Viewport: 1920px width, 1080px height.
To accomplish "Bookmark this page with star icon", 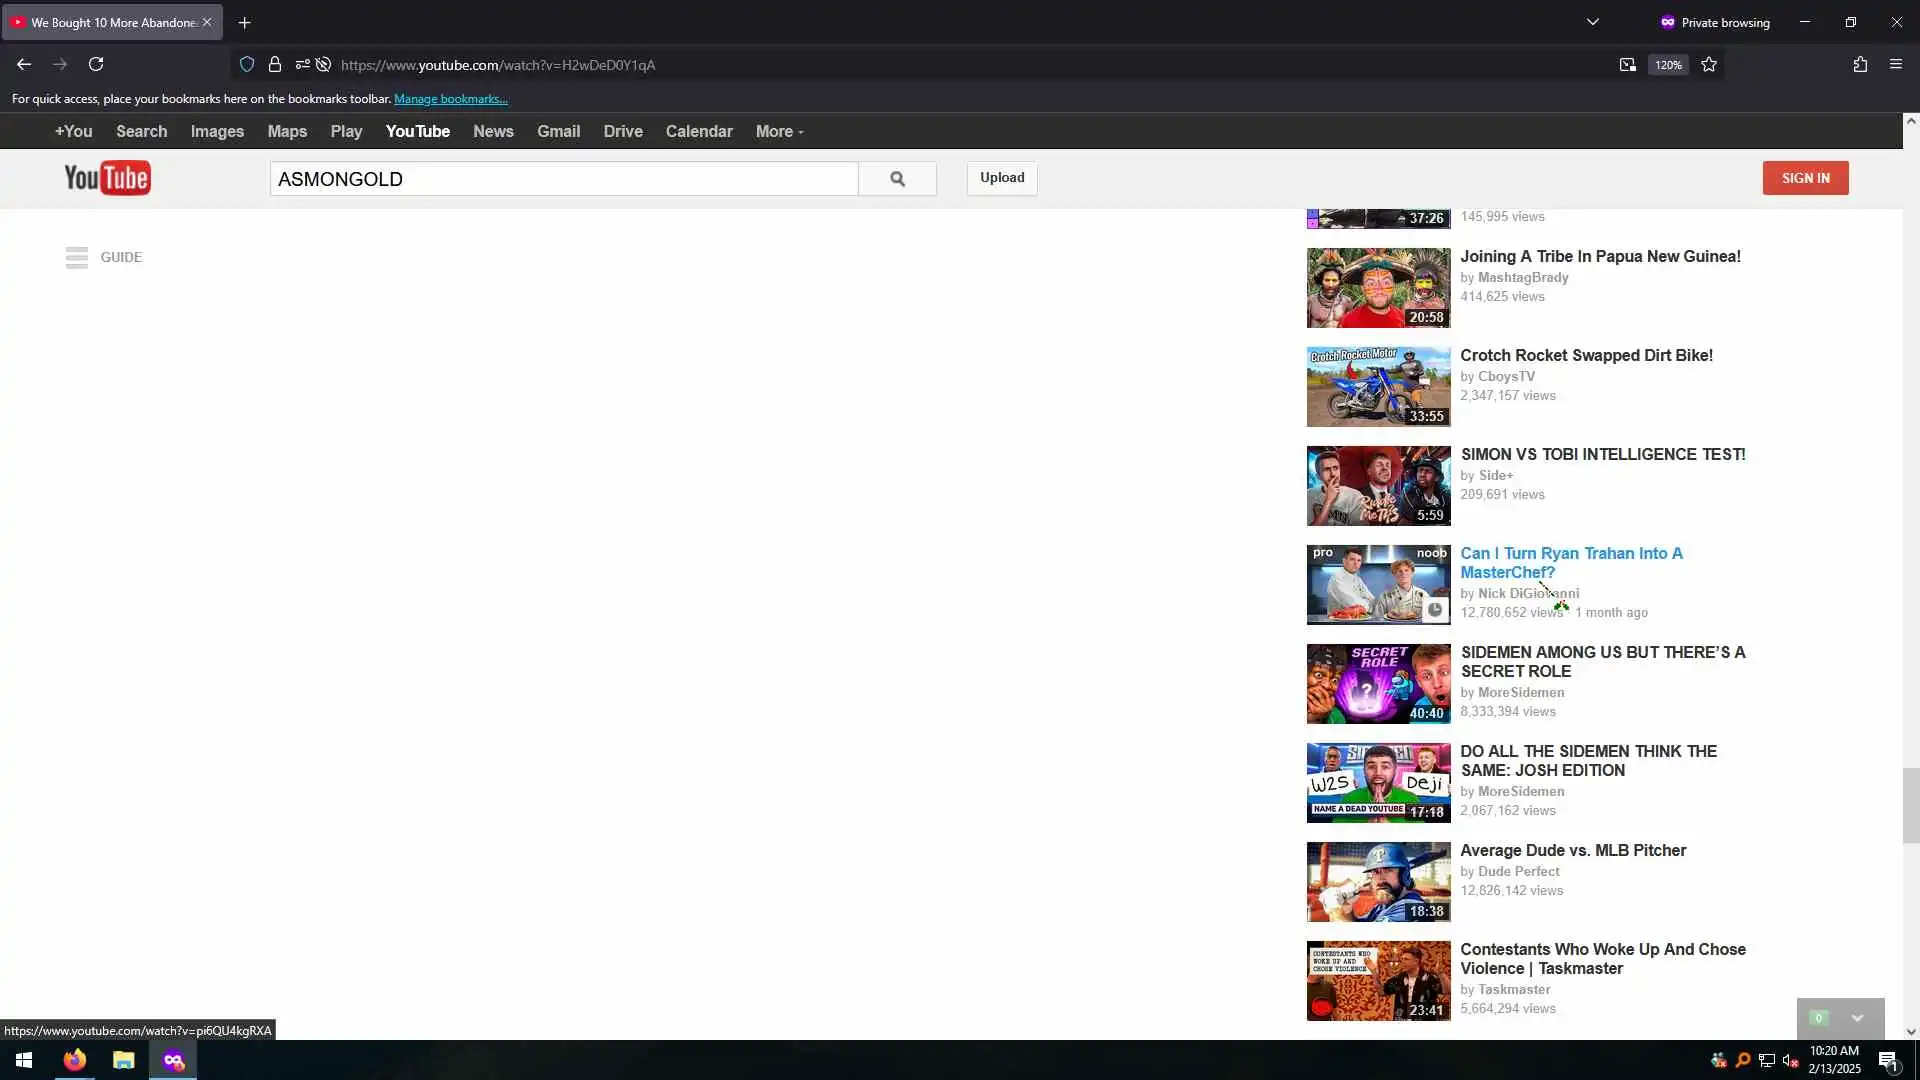I will click(x=1709, y=65).
